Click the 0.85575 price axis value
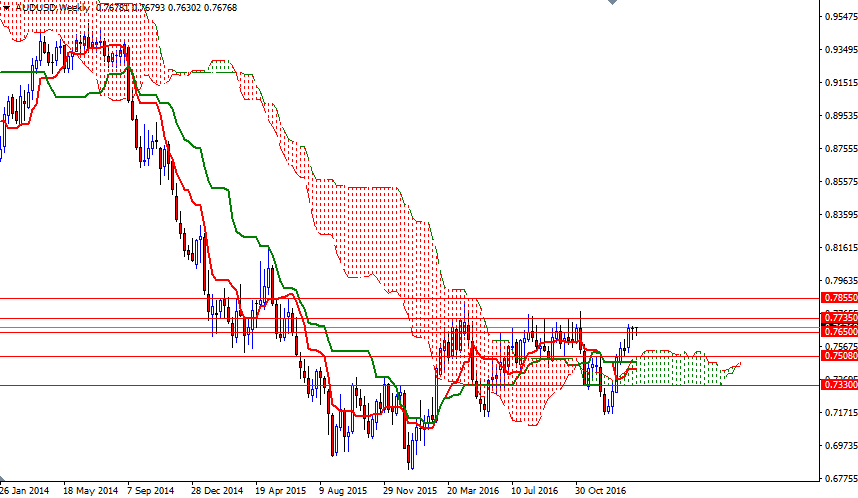The height and width of the screenshot is (498, 858). pyautogui.click(x=841, y=181)
